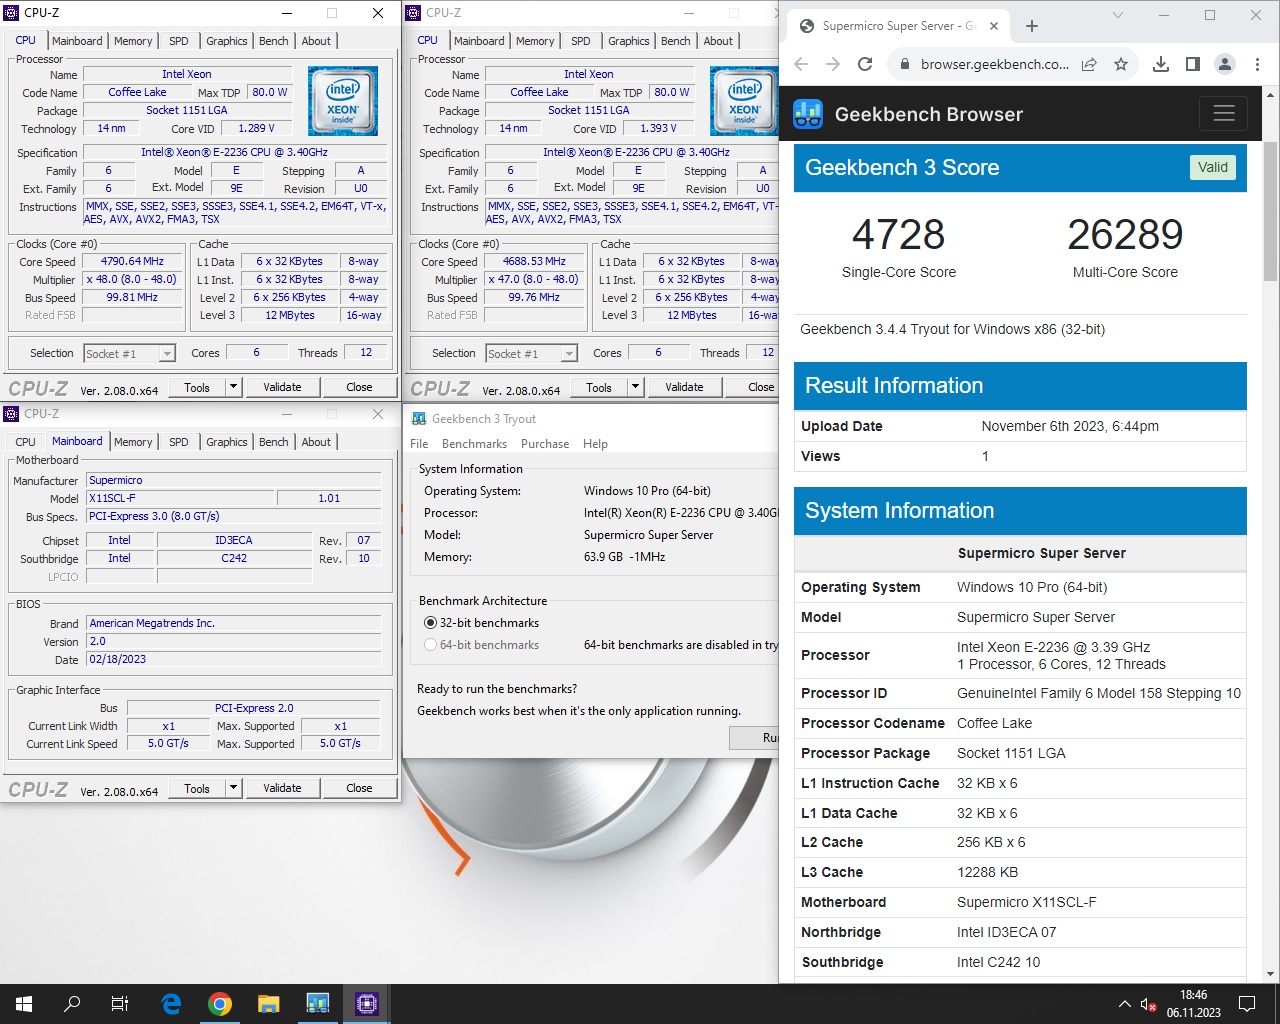Screen dimensions: 1280x1024
Task: Click Core Speed value 4790.64 MHz
Action: [x=132, y=261]
